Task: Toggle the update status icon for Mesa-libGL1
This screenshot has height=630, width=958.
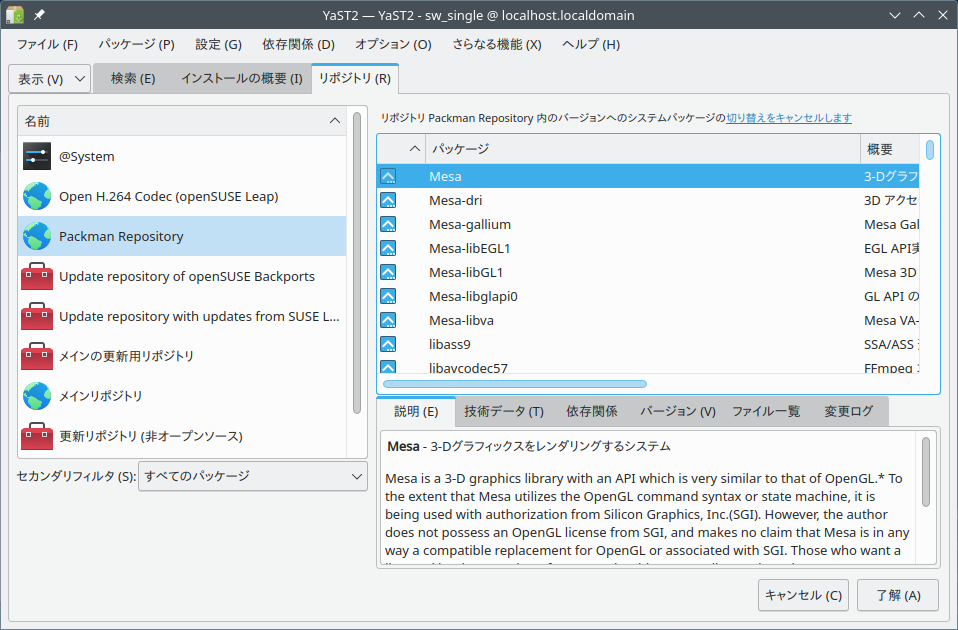Action: 388,273
